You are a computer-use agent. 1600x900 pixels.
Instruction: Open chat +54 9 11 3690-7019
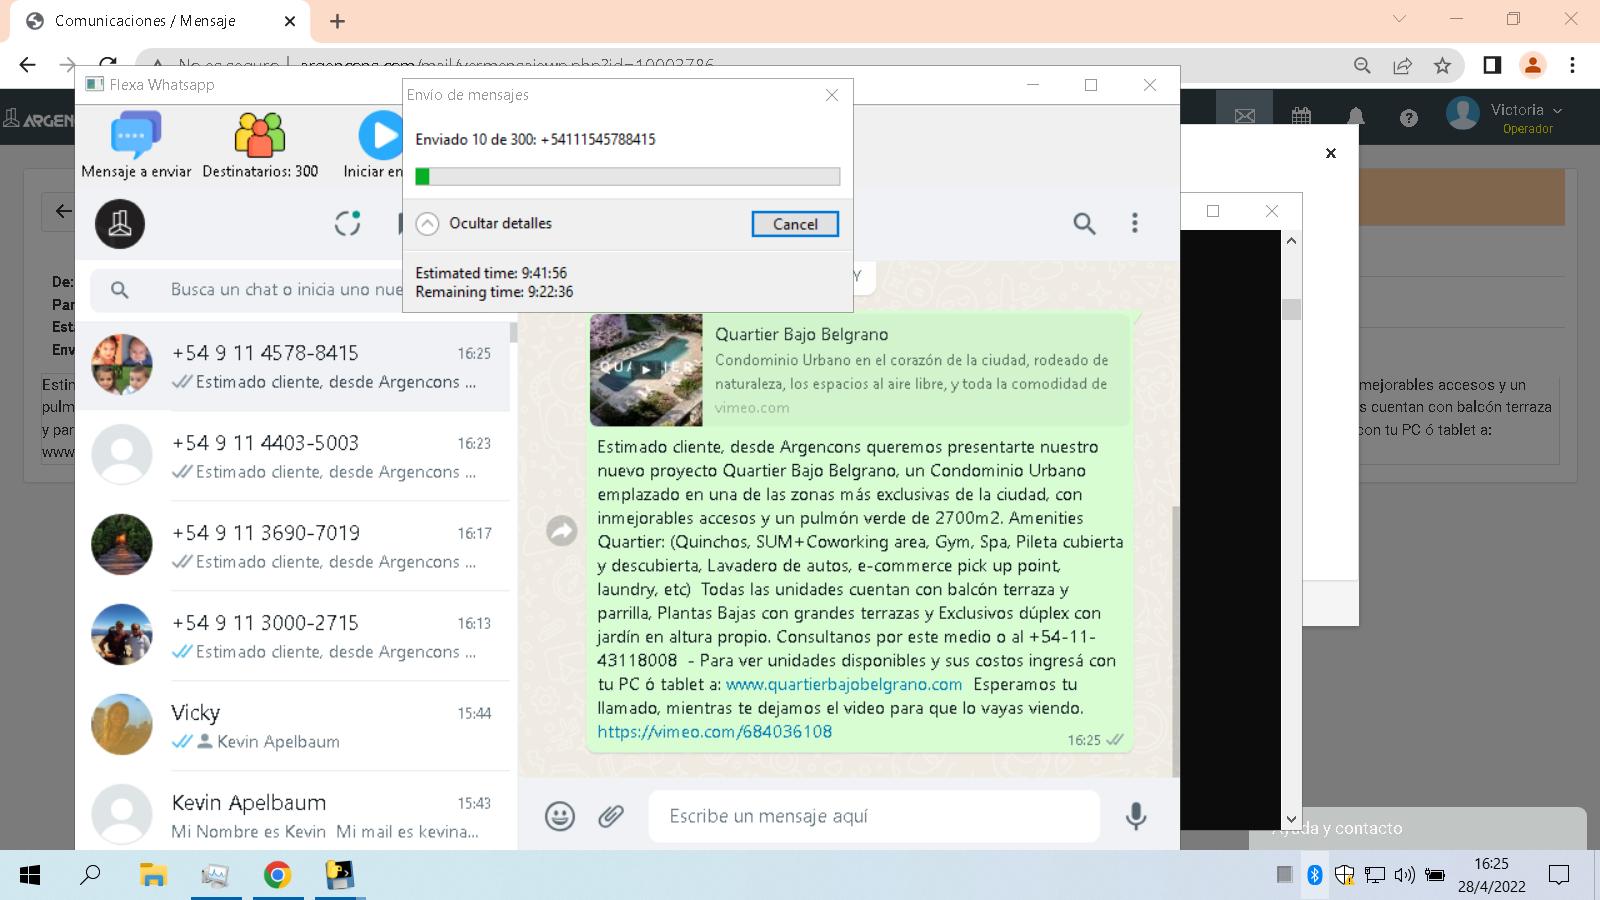point(293,546)
